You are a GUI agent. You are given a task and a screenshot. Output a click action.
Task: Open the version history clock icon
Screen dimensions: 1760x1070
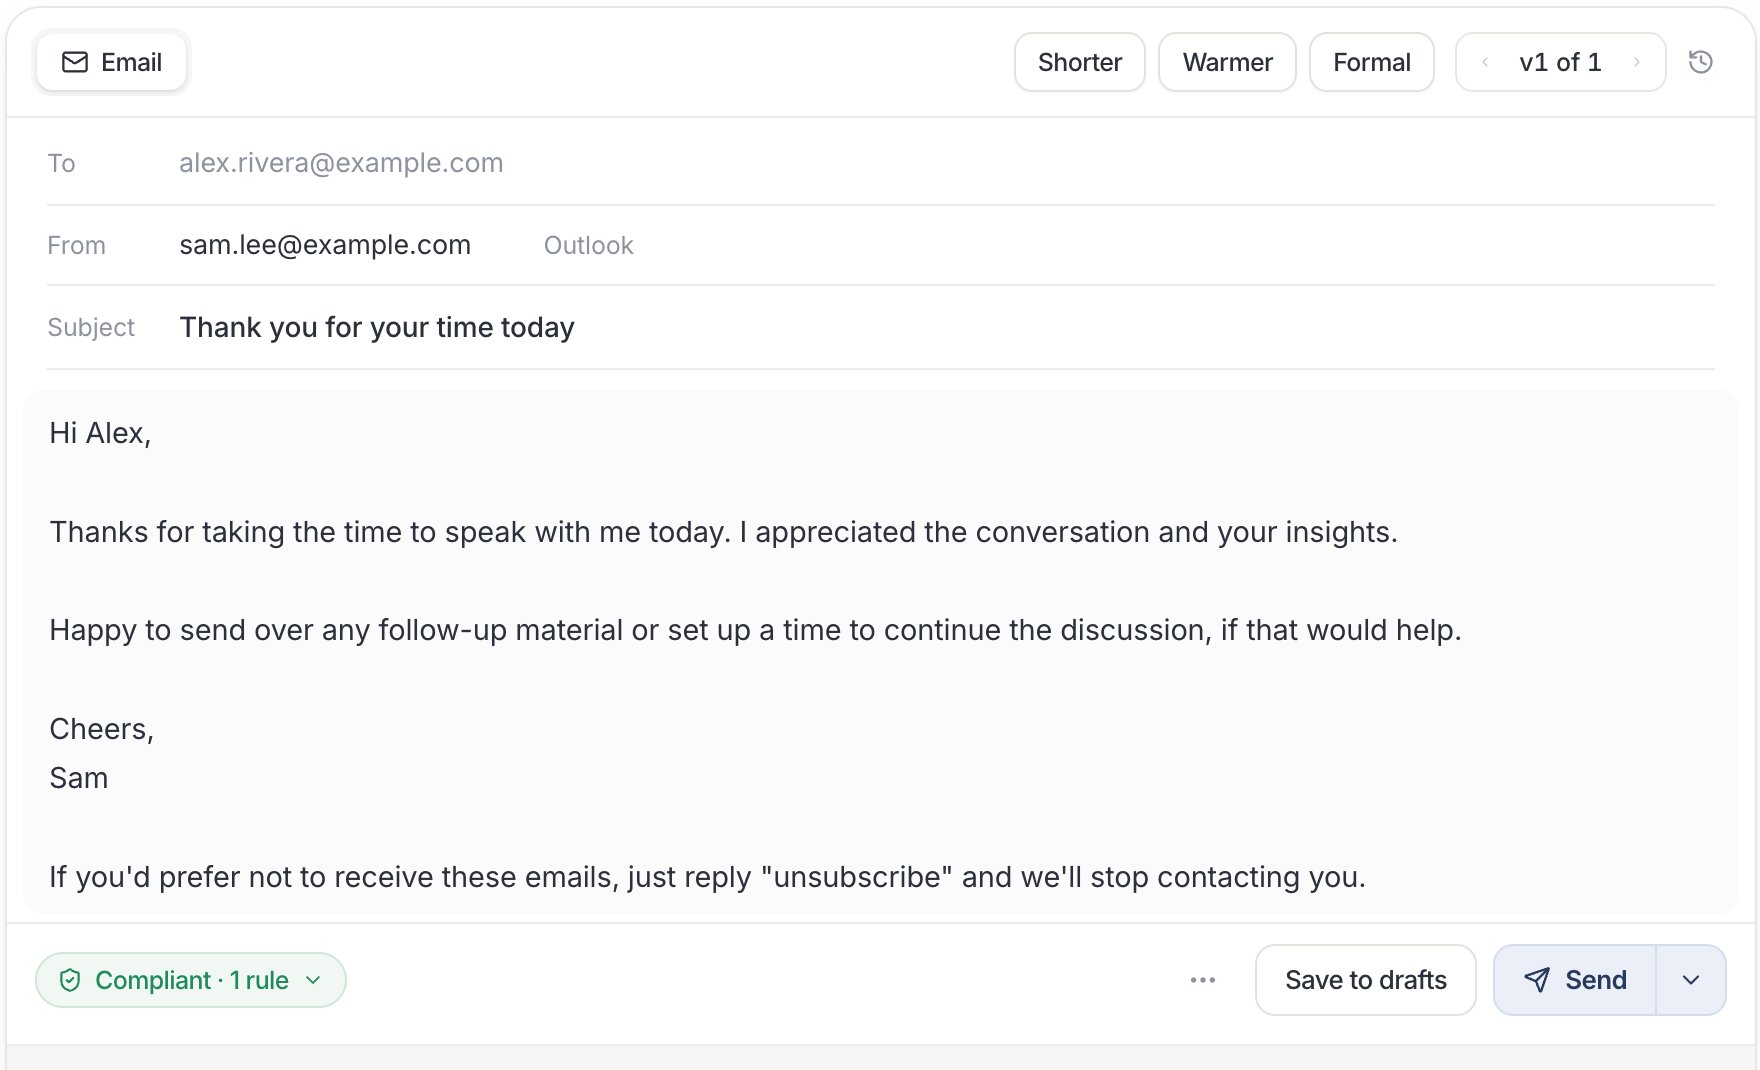1700,62
